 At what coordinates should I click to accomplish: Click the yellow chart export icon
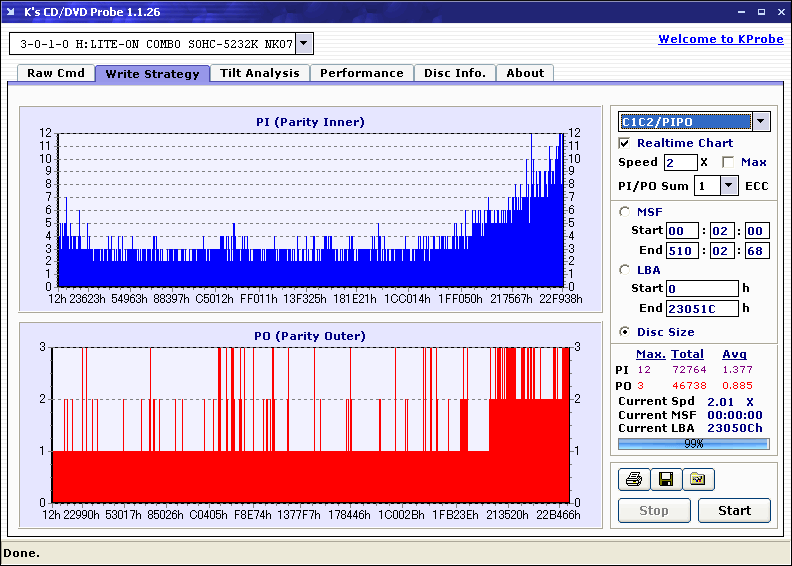click(698, 480)
